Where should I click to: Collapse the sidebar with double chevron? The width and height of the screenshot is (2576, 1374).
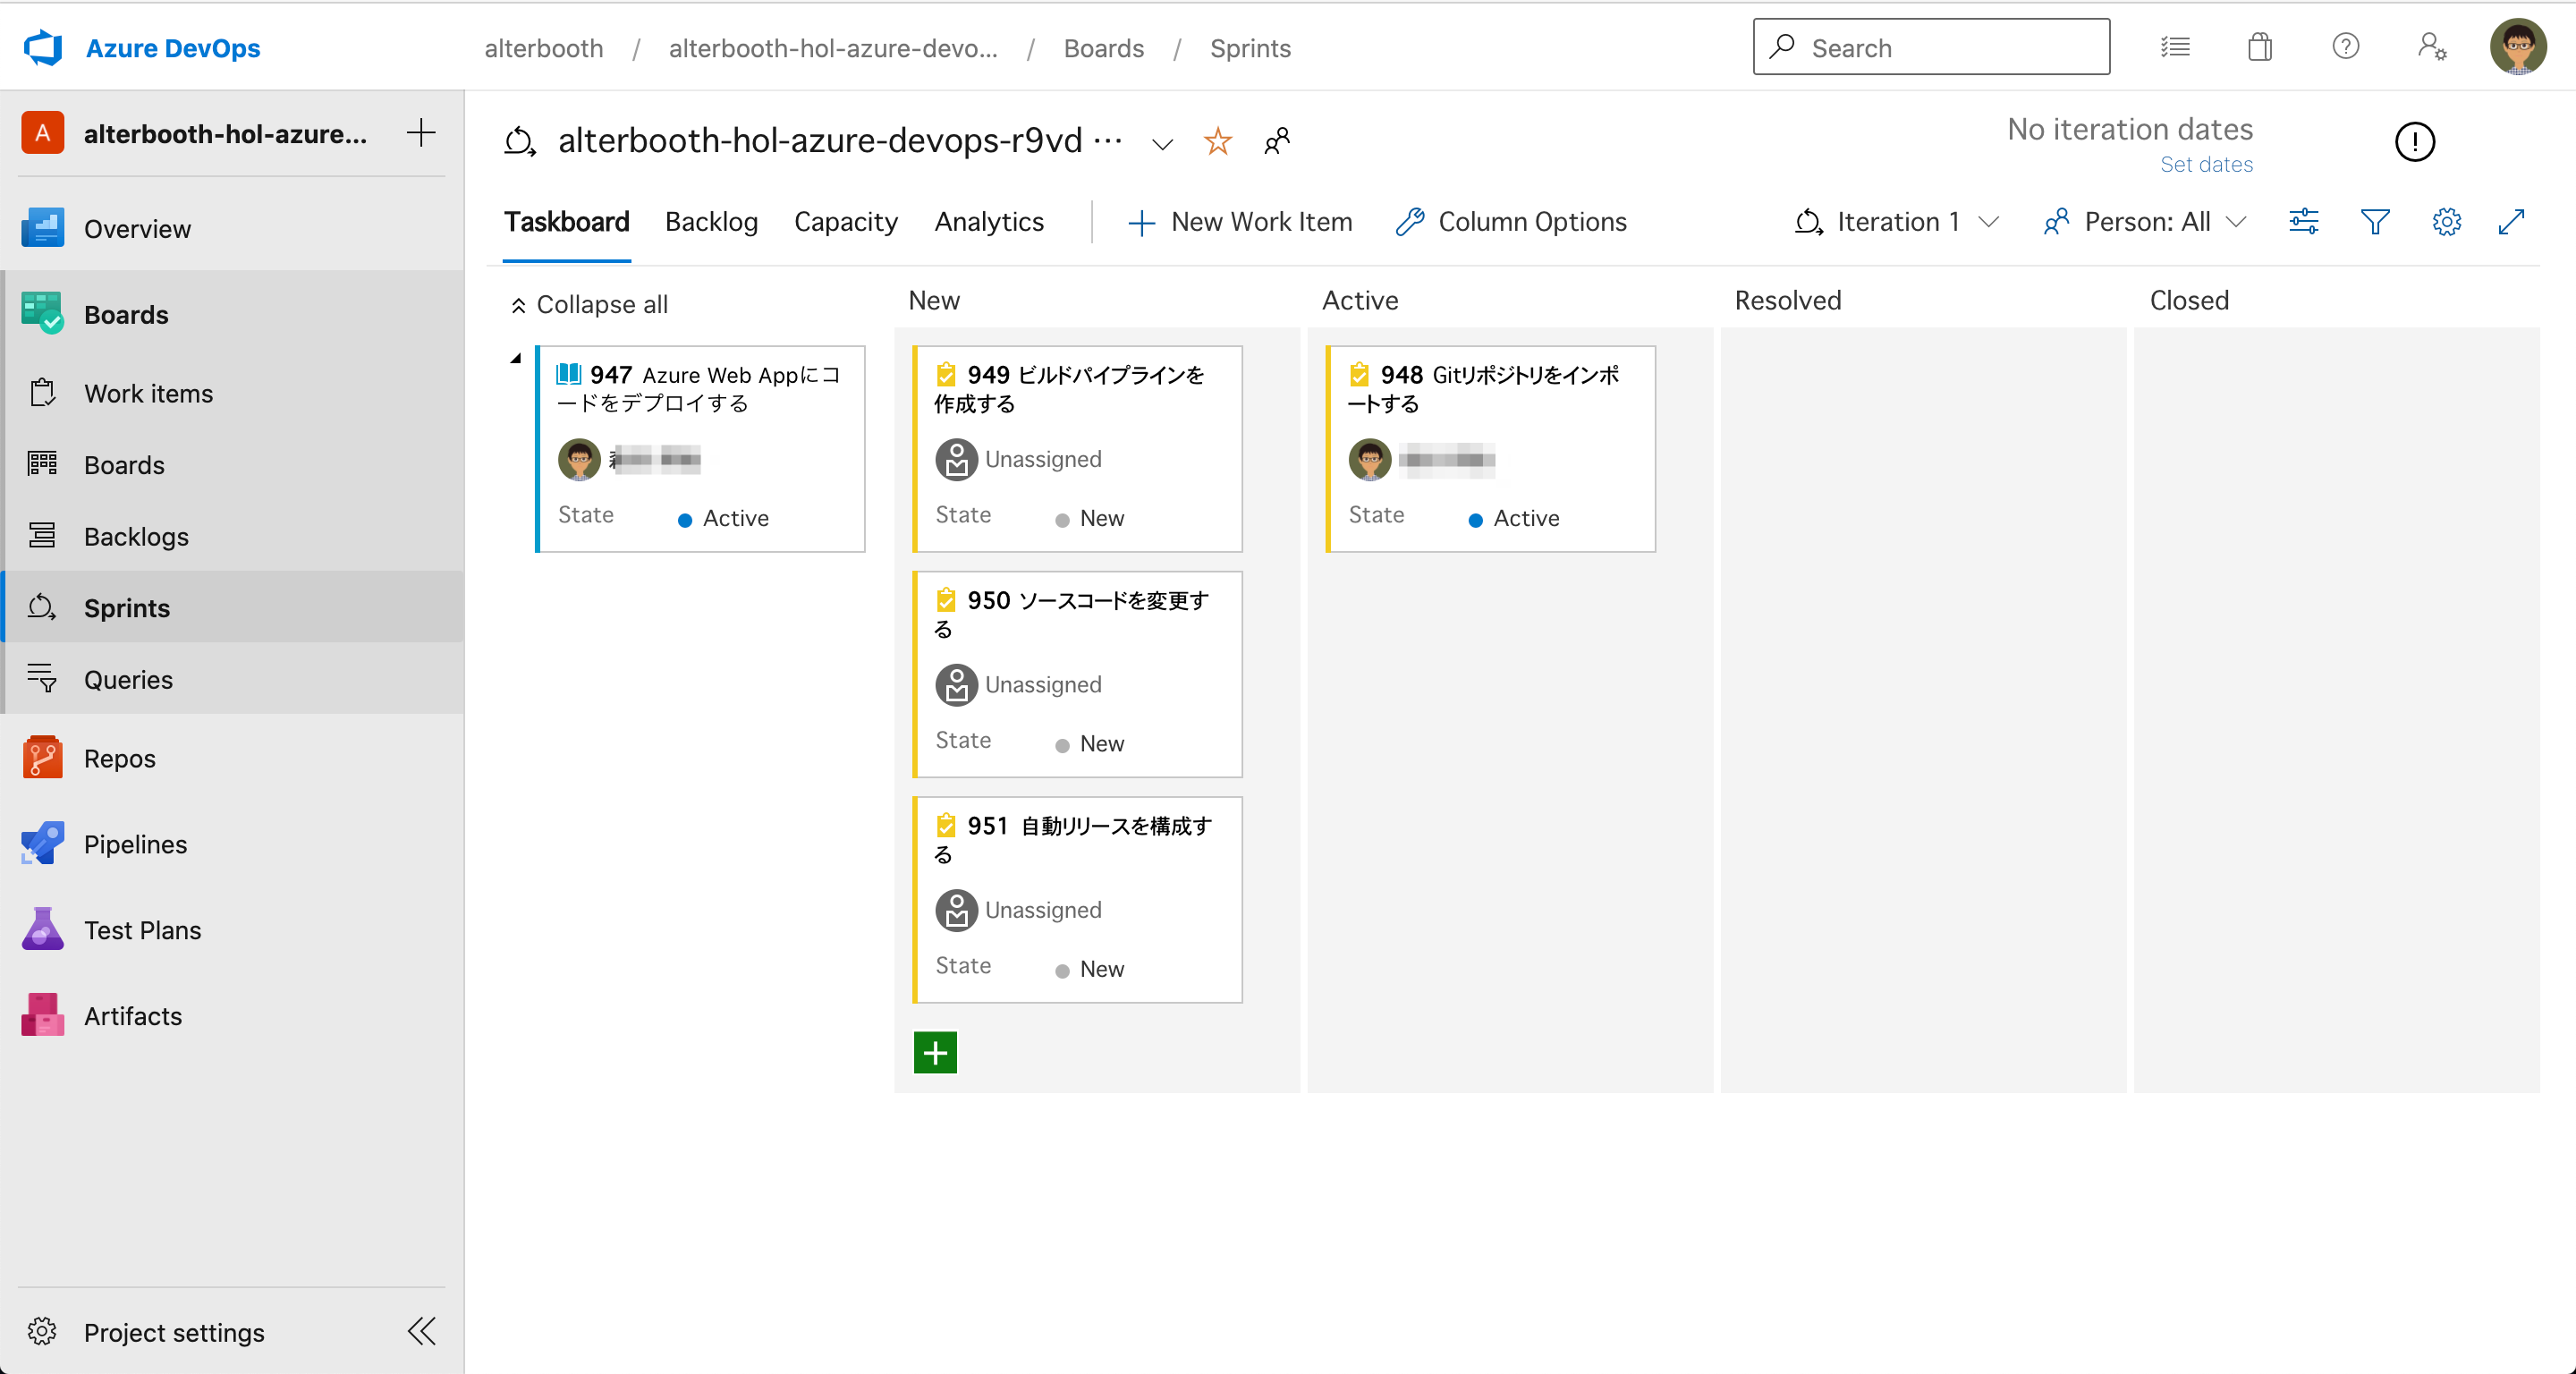click(421, 1331)
